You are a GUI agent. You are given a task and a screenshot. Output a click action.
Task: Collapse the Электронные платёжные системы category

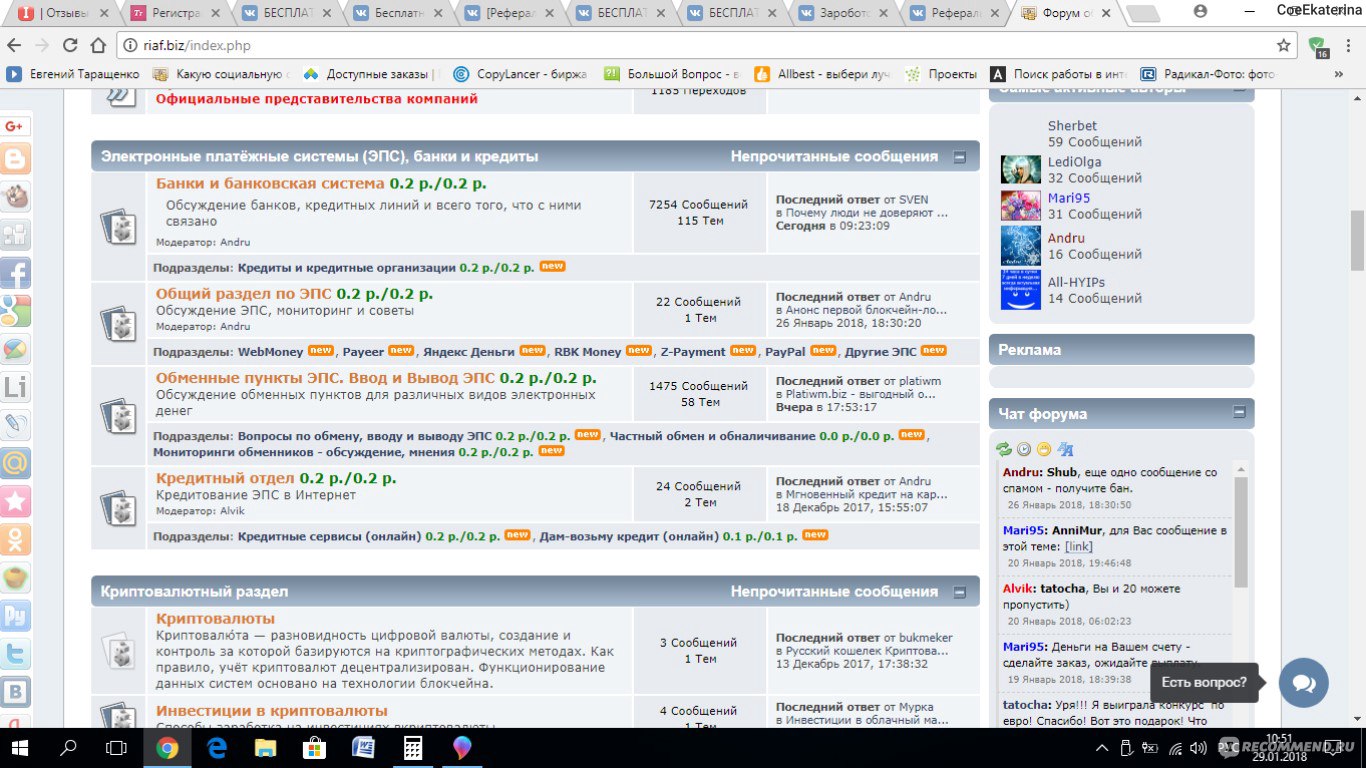(x=959, y=157)
